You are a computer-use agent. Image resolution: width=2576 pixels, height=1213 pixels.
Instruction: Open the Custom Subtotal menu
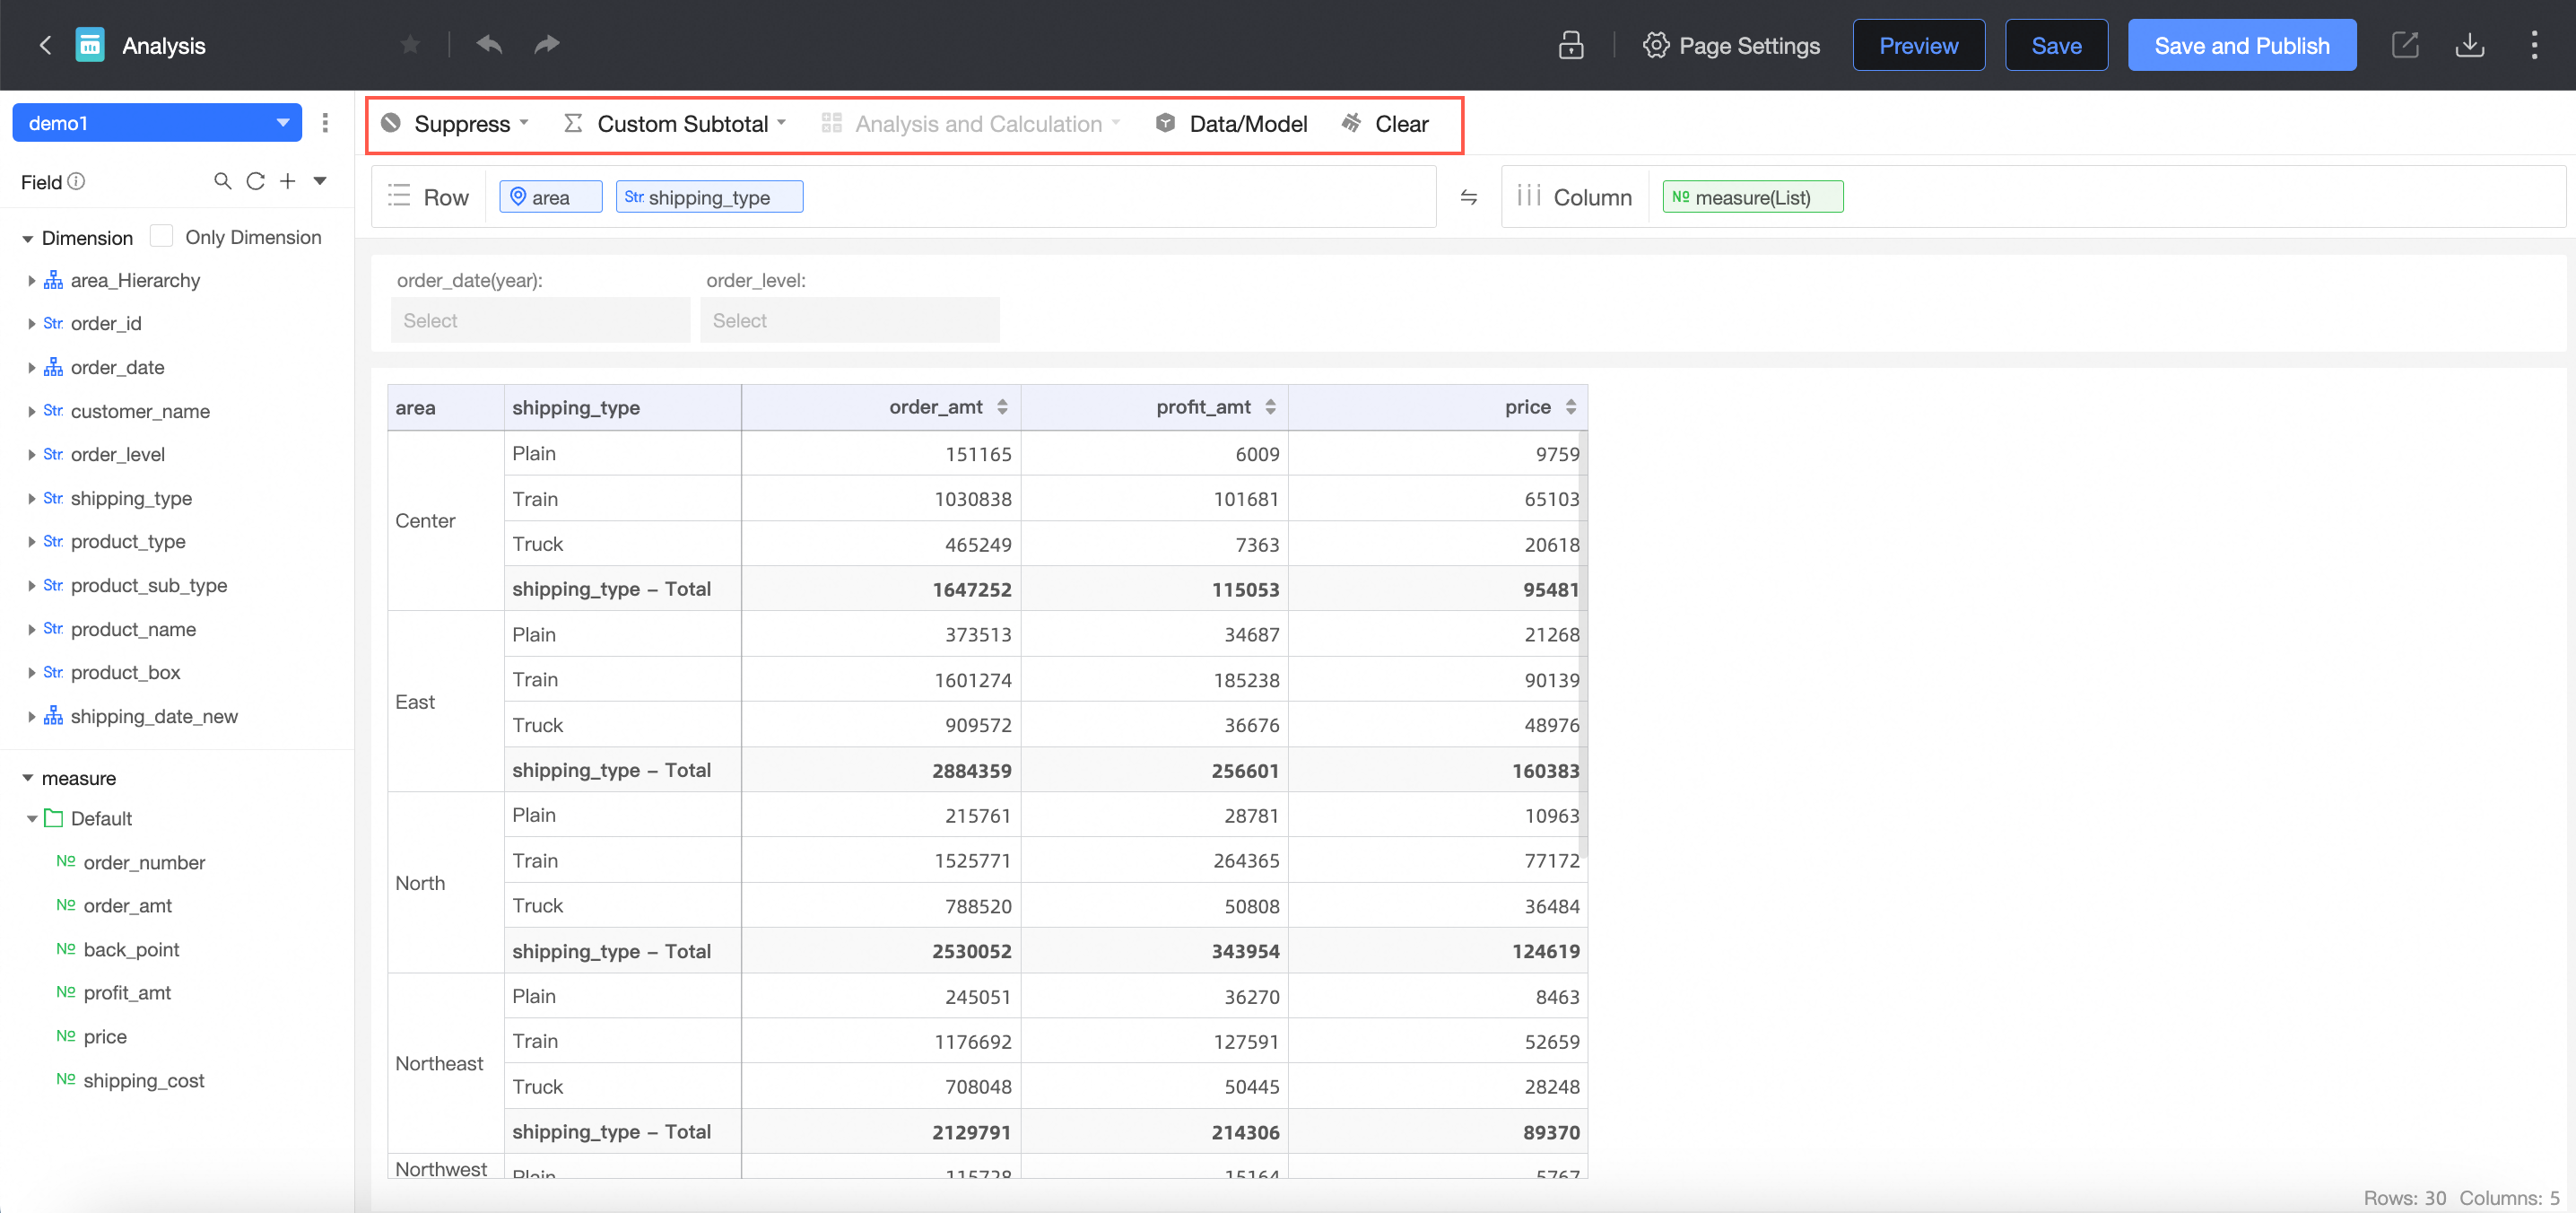(x=682, y=124)
